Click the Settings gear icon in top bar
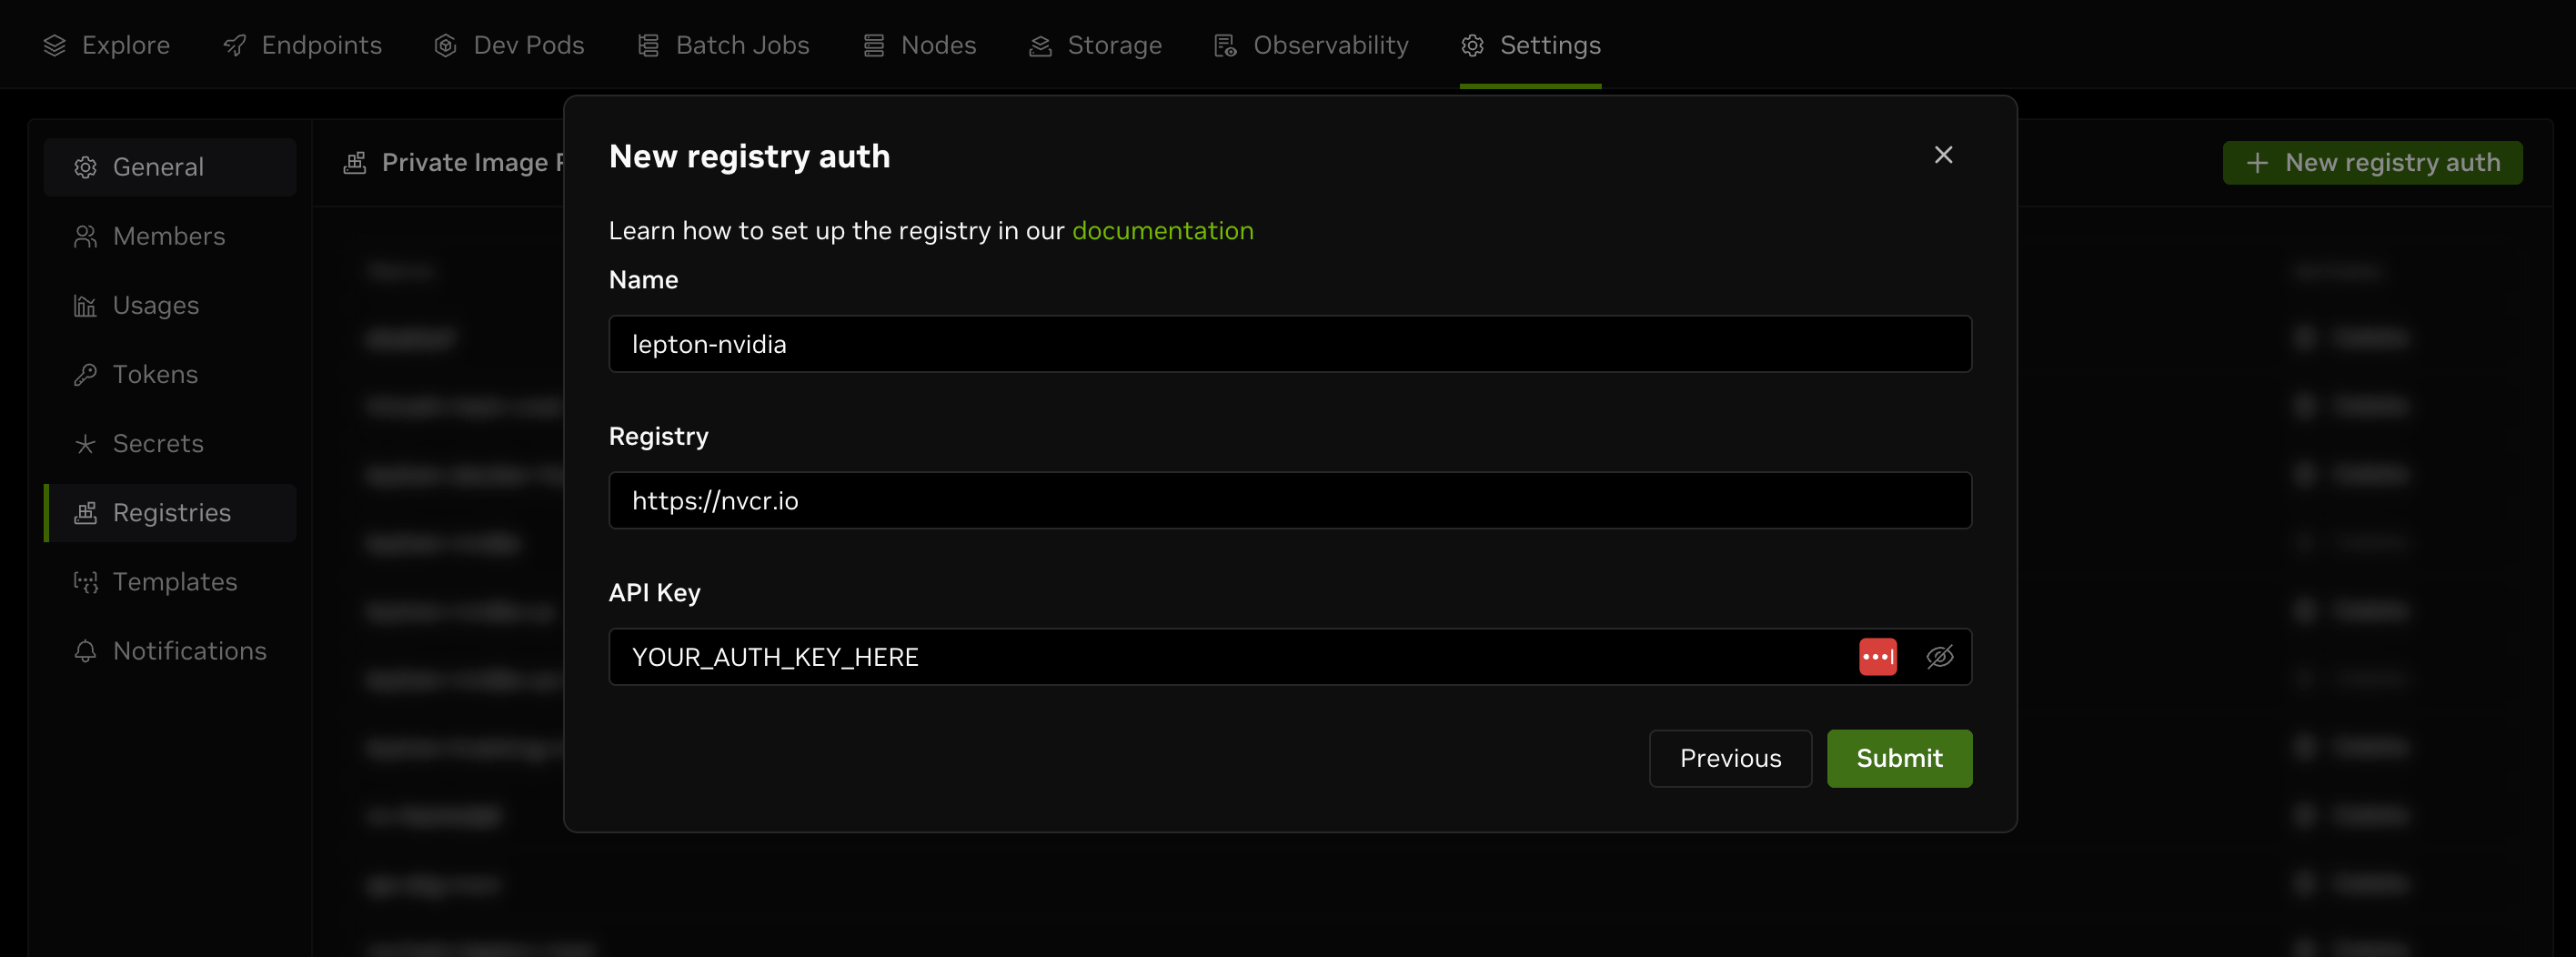This screenshot has width=2576, height=957. click(1473, 46)
